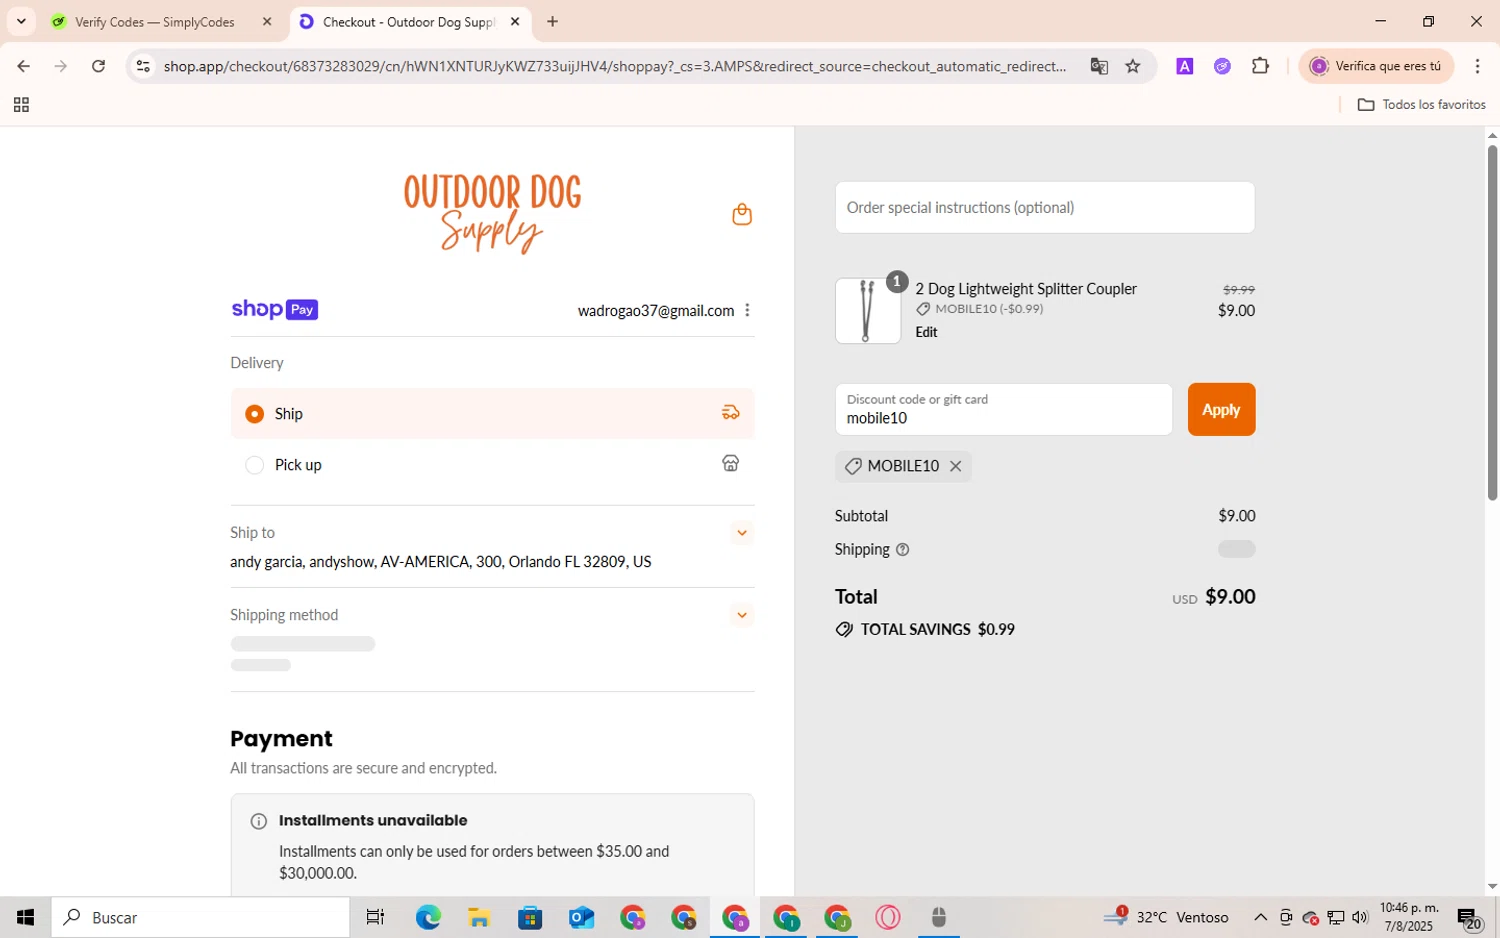The height and width of the screenshot is (938, 1500).
Task: Click the splitter coupler product thumbnail
Action: (867, 311)
